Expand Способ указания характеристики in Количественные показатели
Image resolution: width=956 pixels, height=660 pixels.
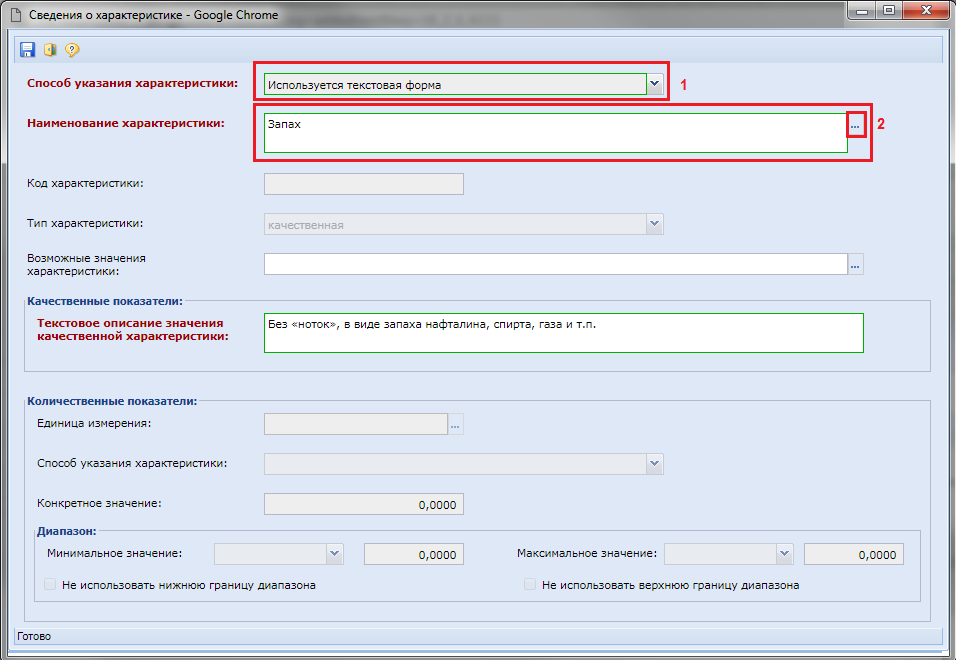pos(654,464)
